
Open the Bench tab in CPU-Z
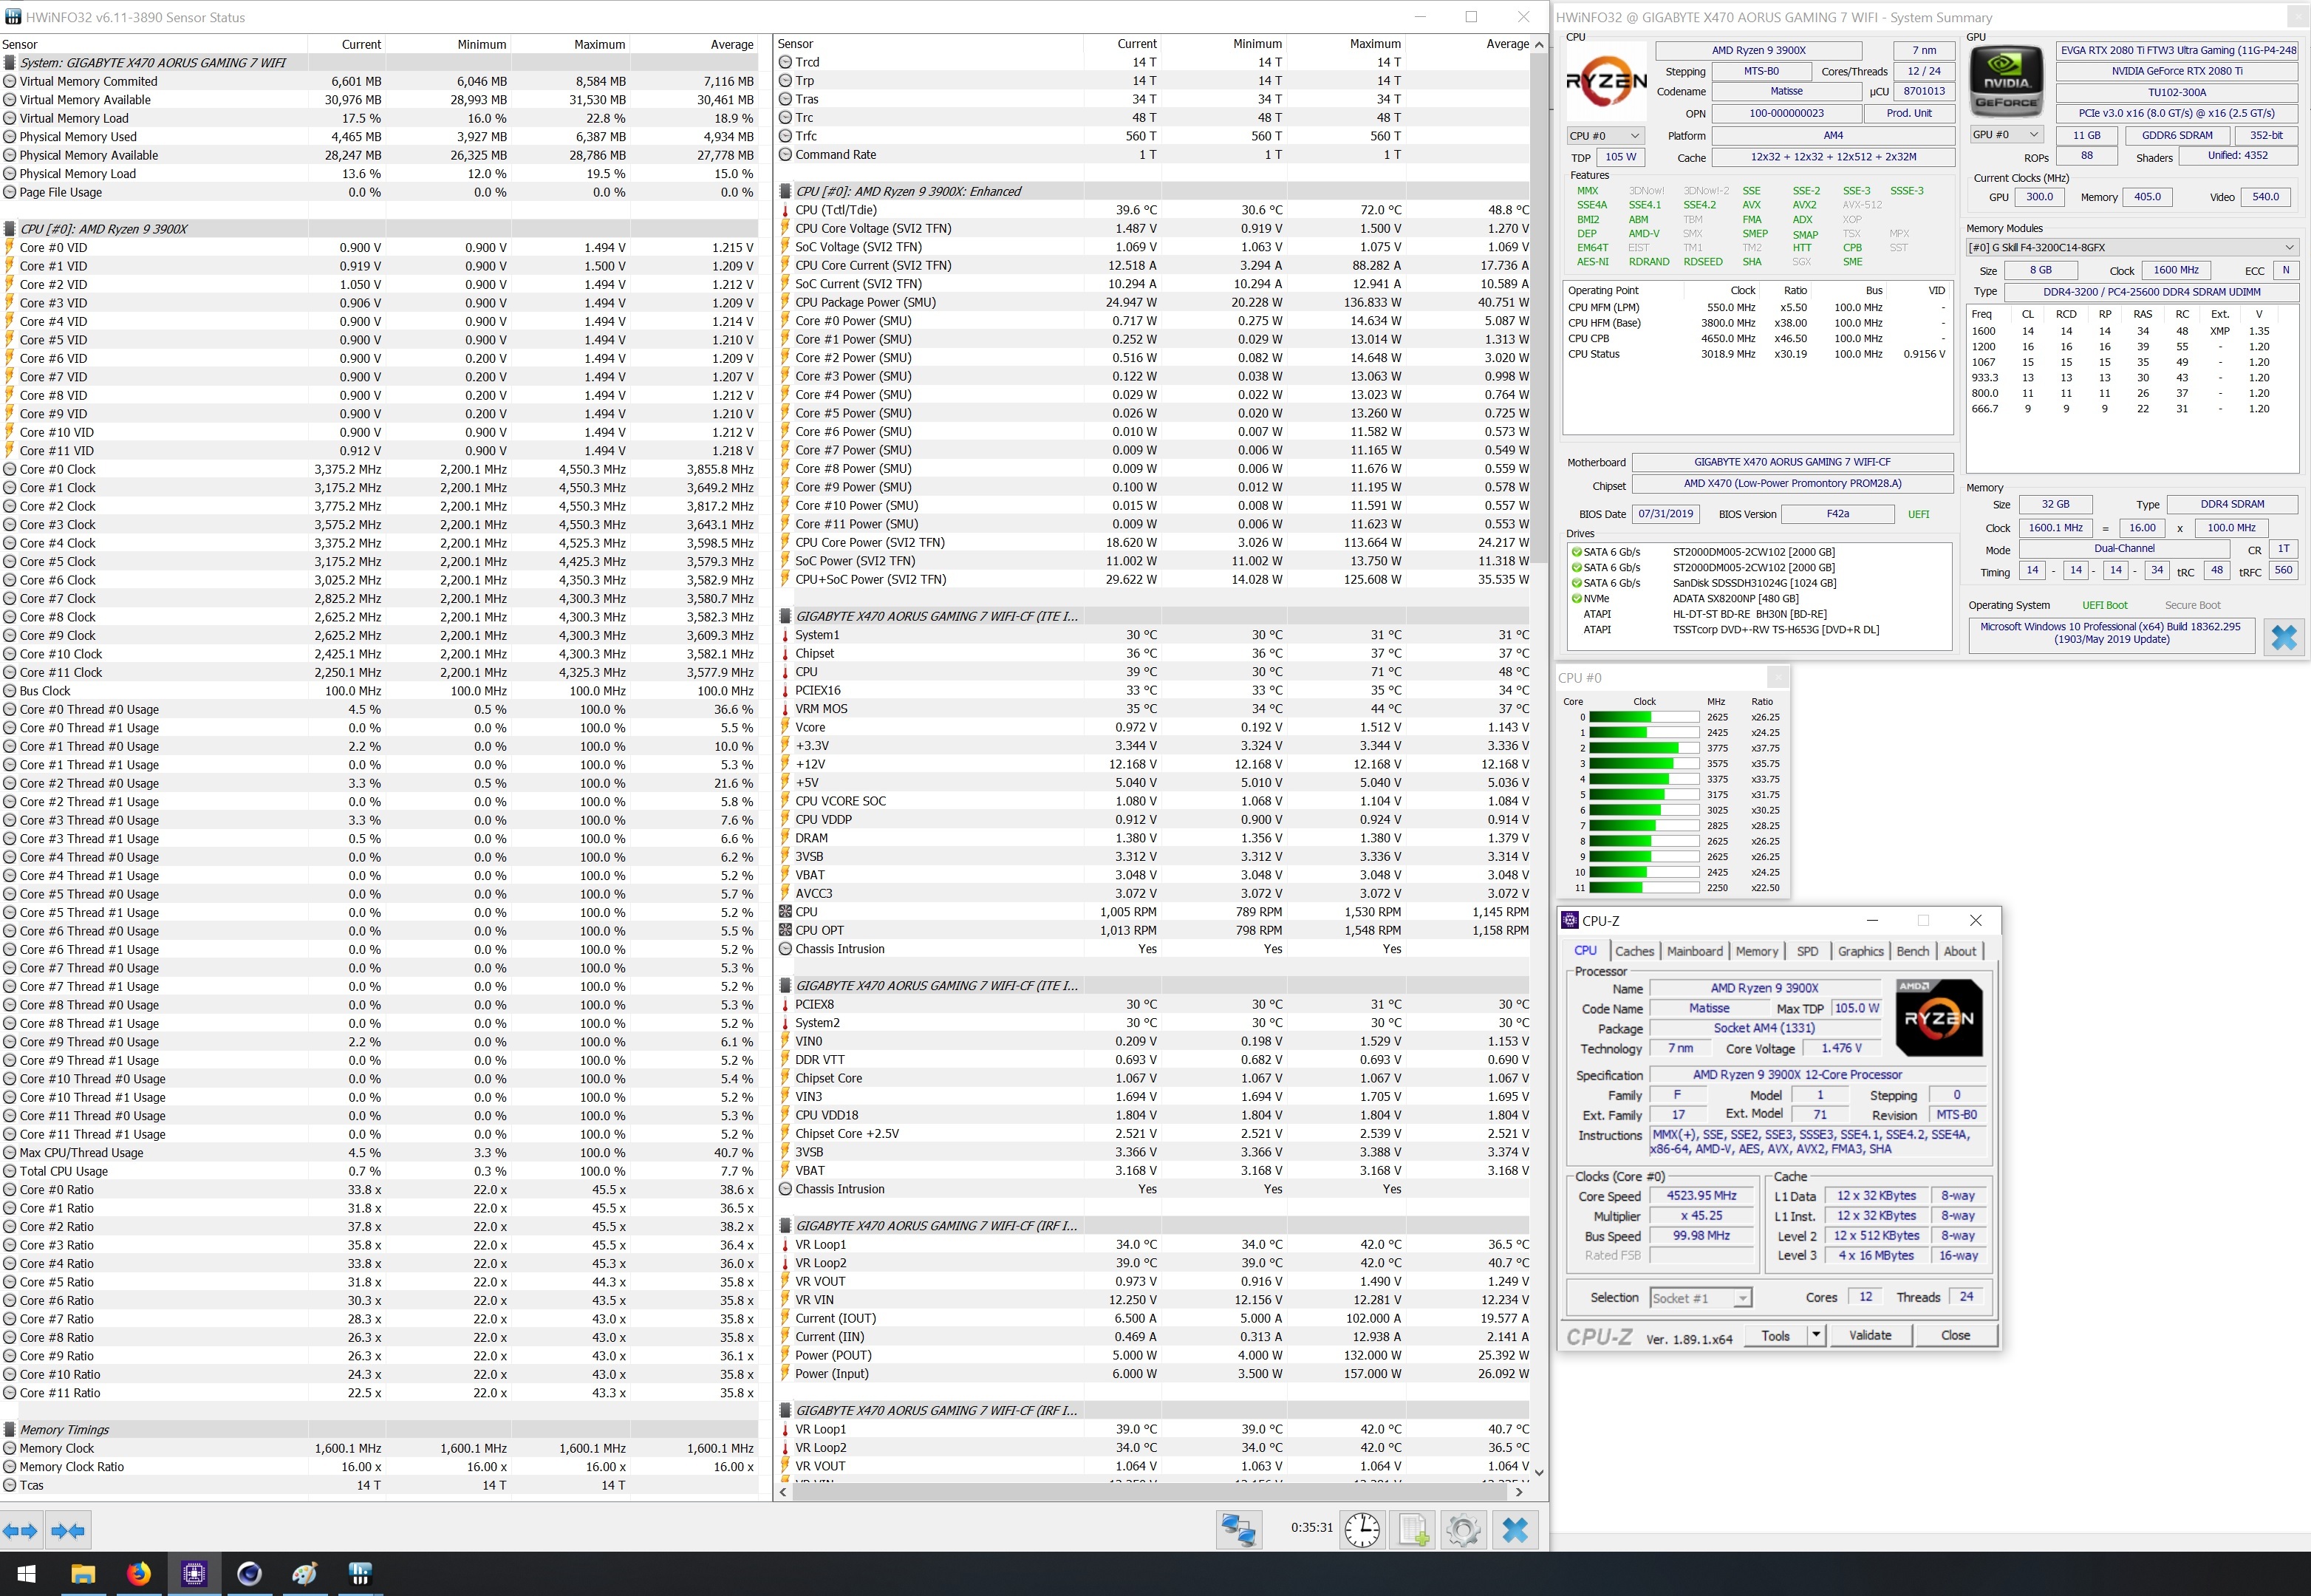[x=1912, y=951]
